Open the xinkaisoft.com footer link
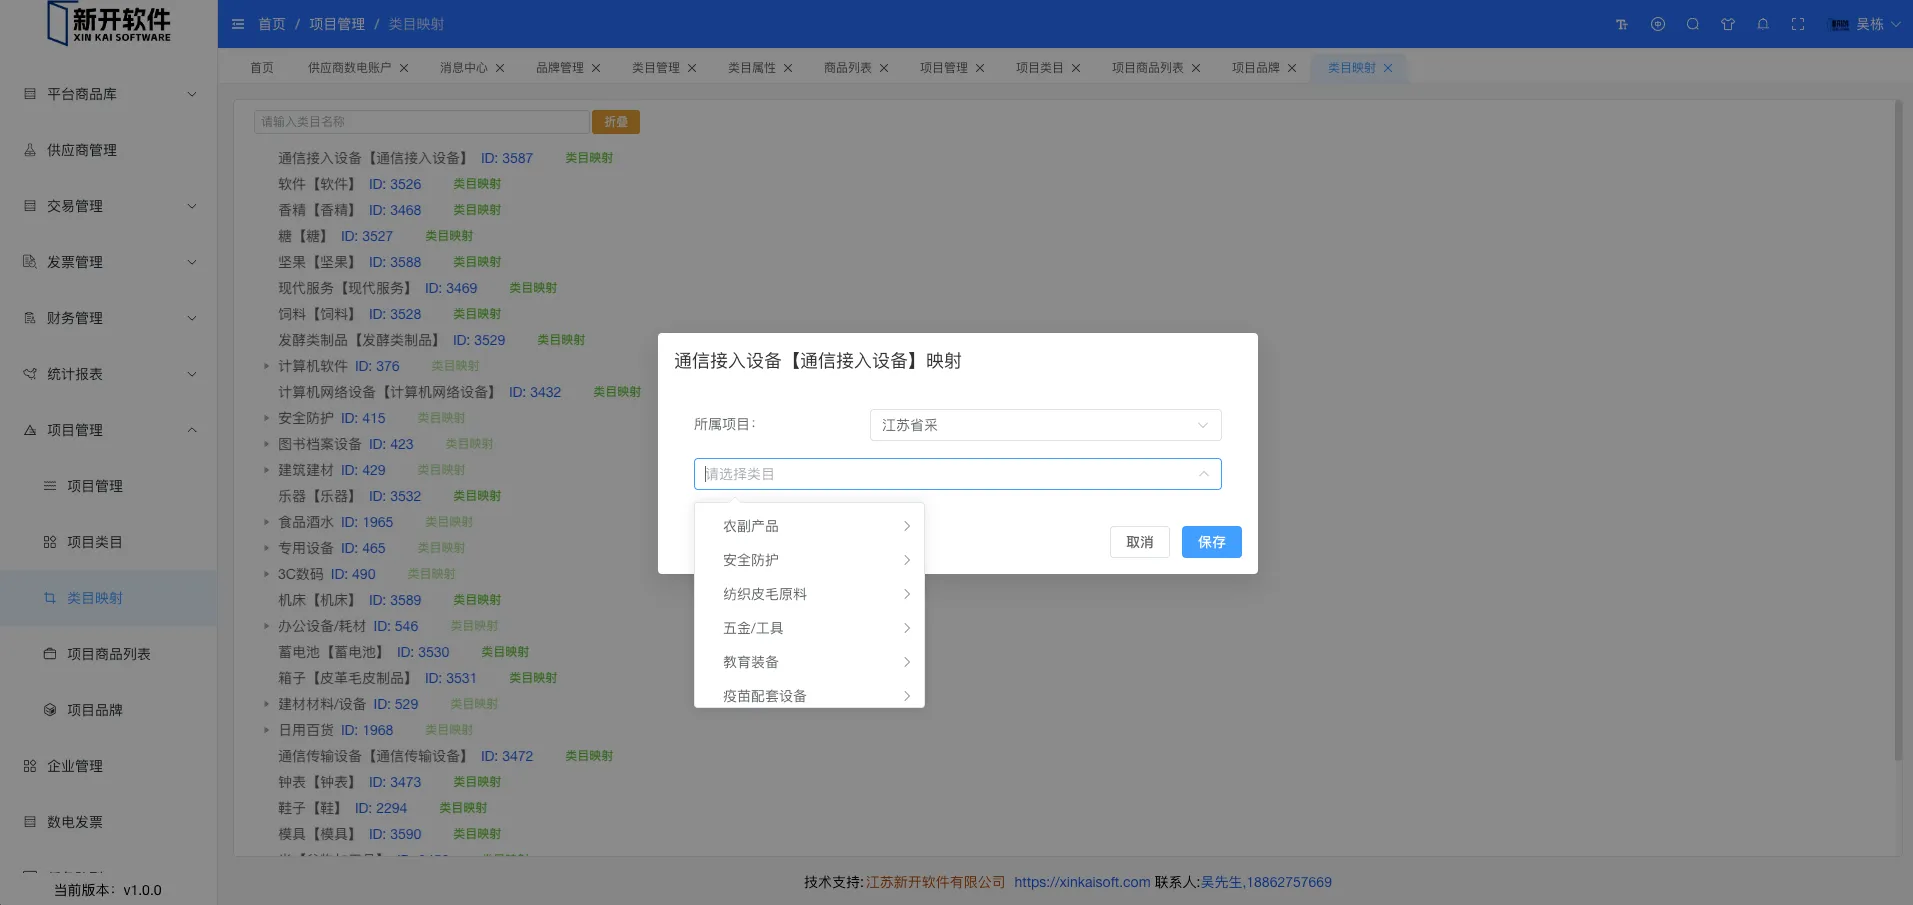Viewport: 1913px width, 905px height. (1081, 882)
